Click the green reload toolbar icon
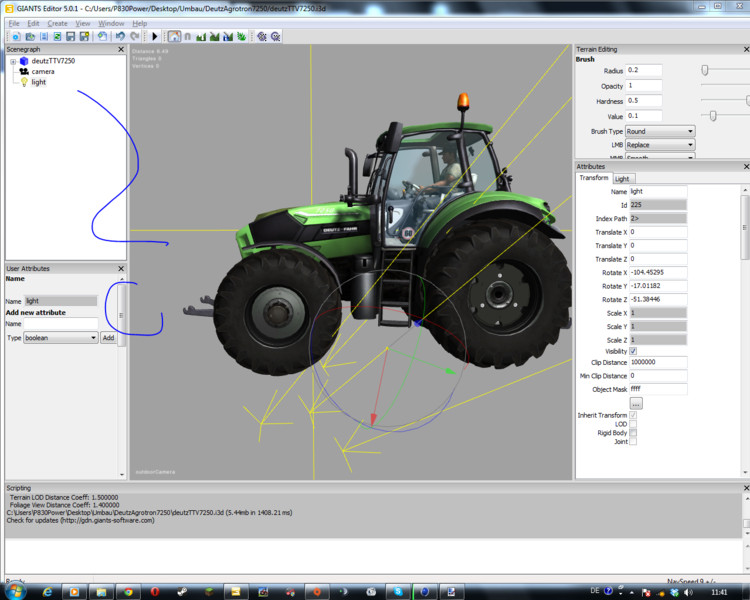 (x=57, y=36)
